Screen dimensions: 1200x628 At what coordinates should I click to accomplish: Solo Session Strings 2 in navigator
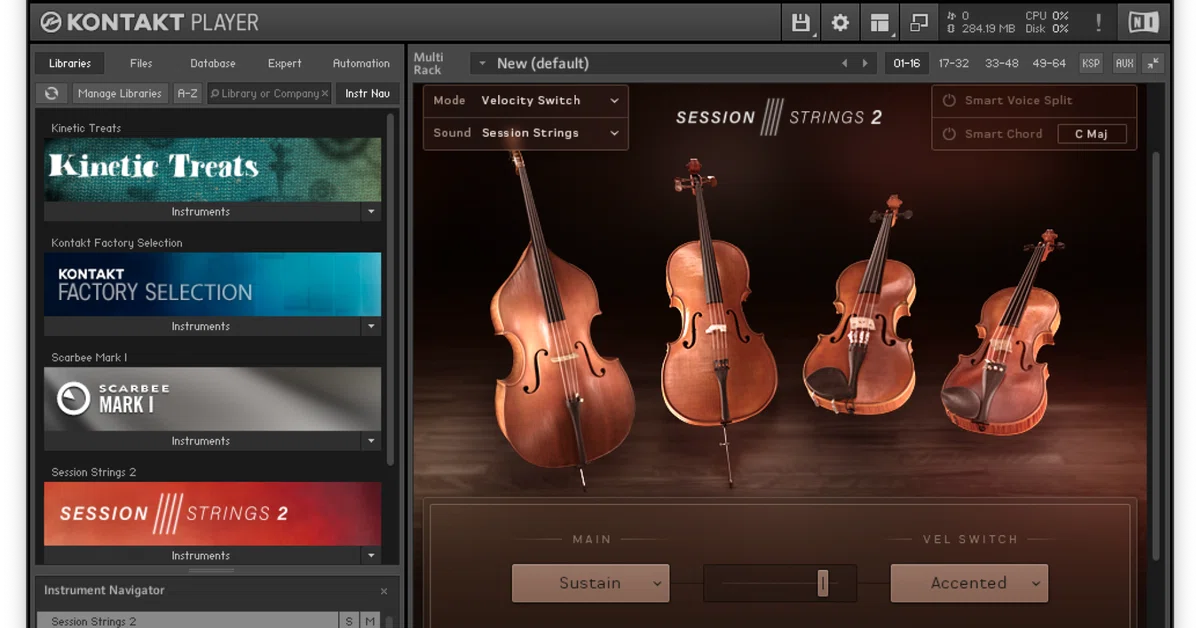point(349,621)
